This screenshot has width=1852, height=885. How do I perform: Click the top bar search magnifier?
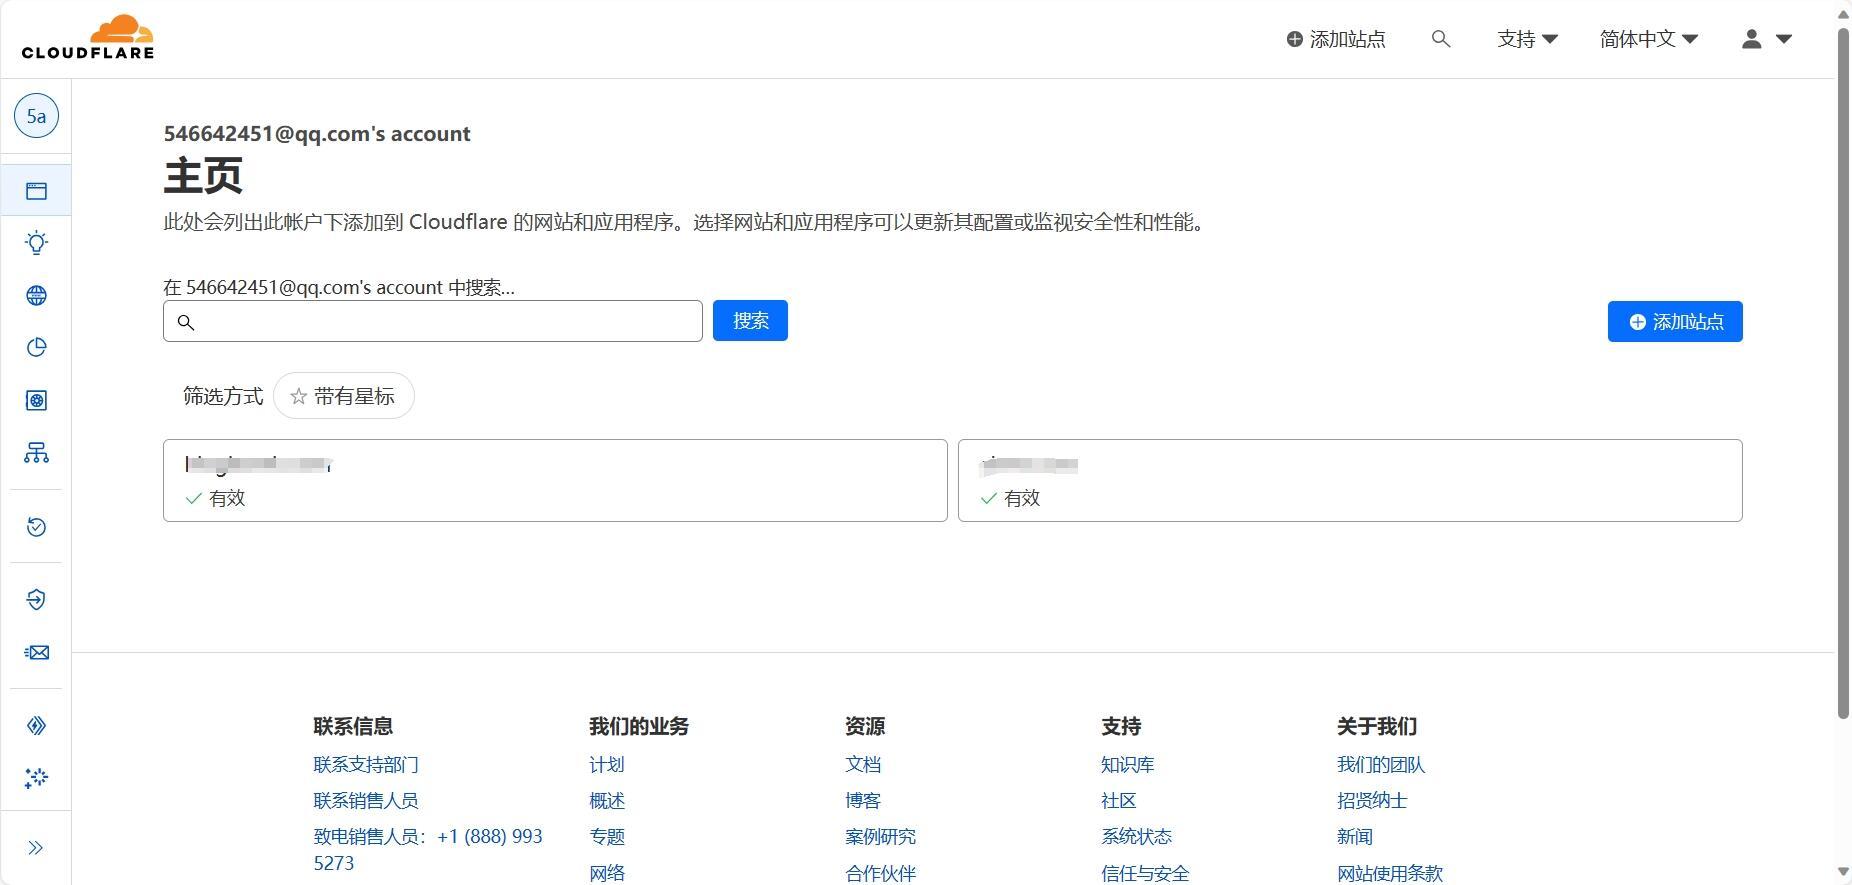click(x=1441, y=39)
